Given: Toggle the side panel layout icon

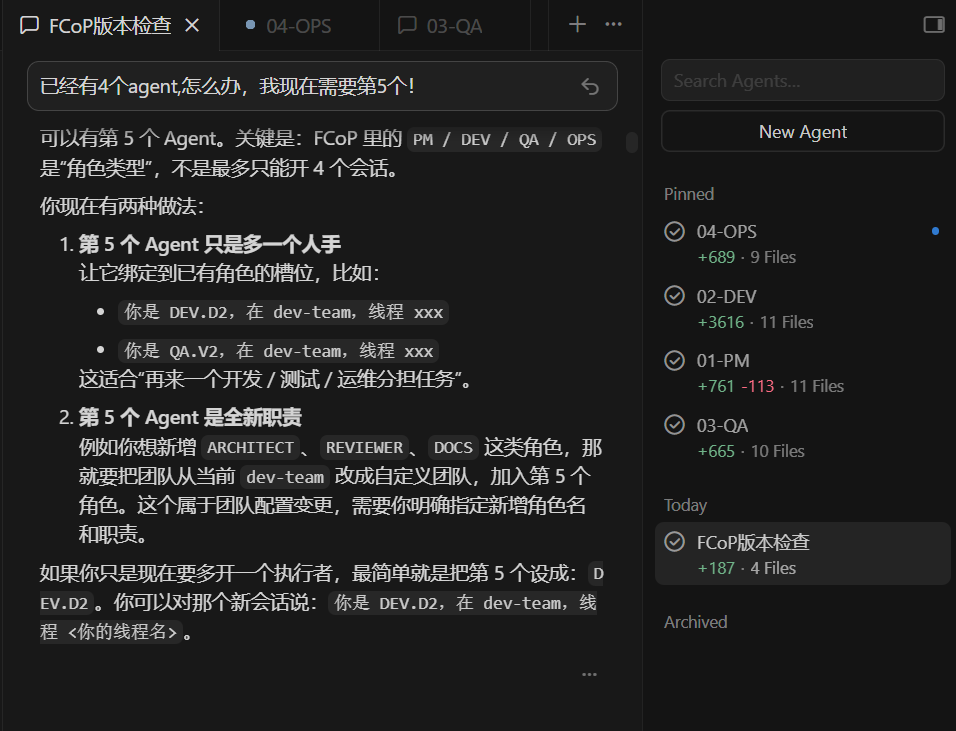Looking at the screenshot, I should (933, 24).
